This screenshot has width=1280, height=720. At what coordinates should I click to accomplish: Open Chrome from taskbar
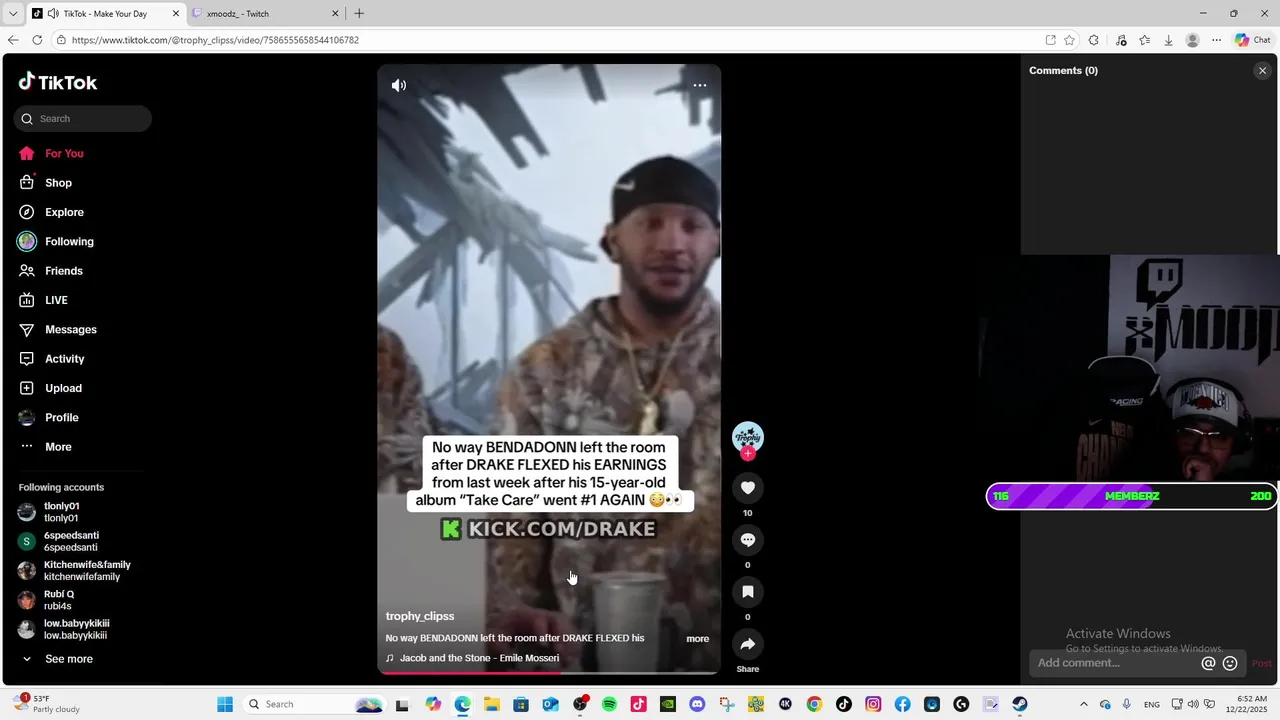coord(814,704)
